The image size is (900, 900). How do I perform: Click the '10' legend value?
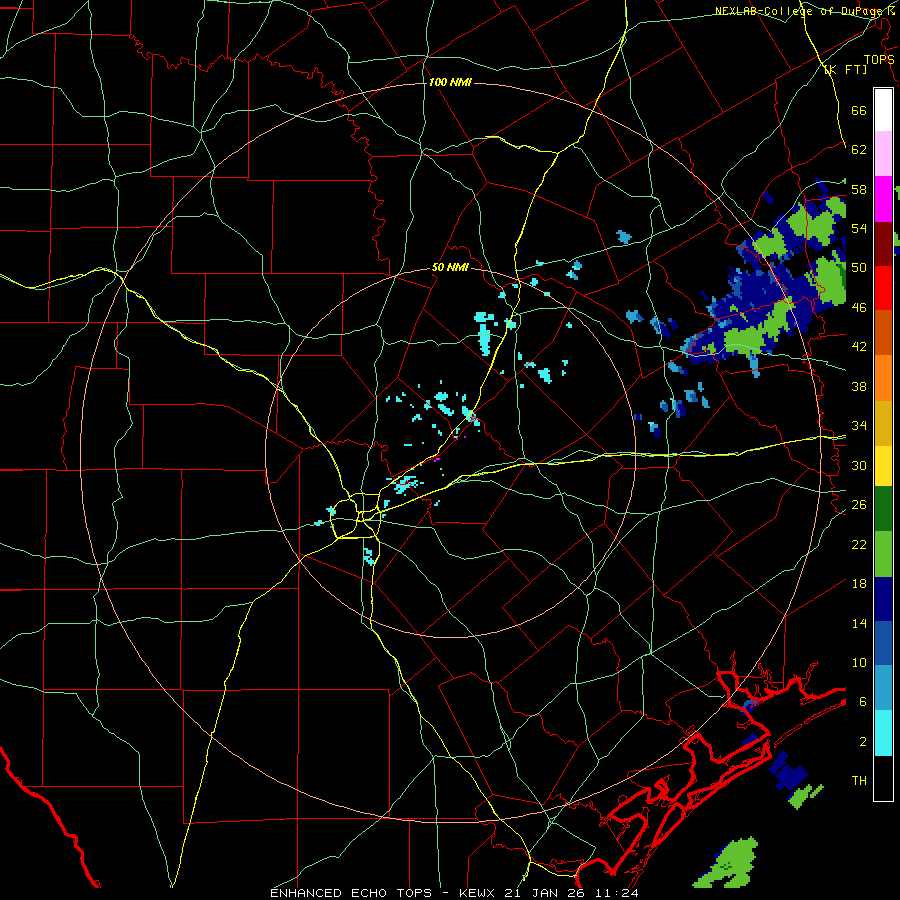(859, 663)
